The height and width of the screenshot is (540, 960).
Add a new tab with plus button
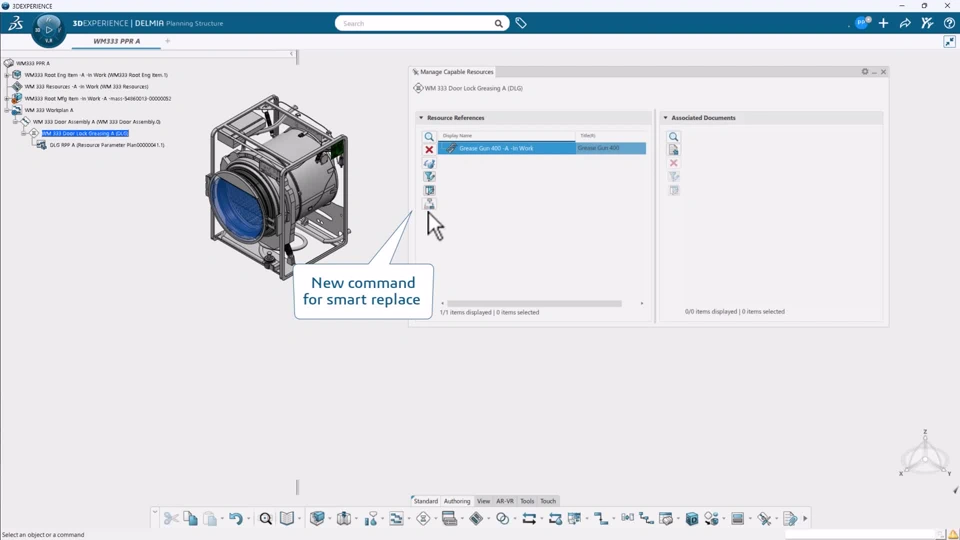click(167, 41)
